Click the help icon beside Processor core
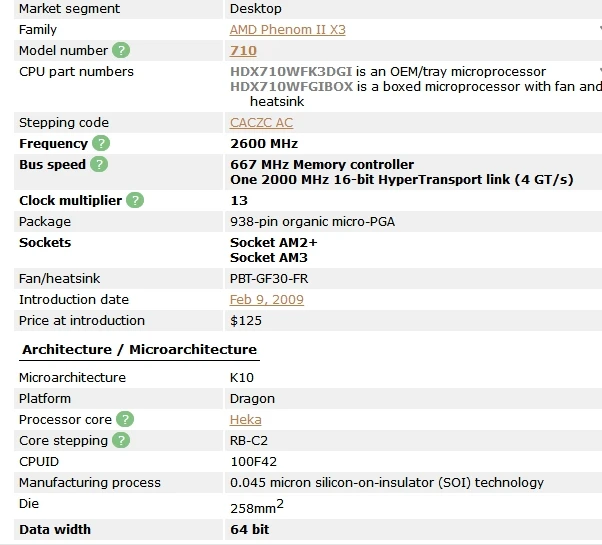Image resolution: width=602 pixels, height=545 pixels. (125, 419)
